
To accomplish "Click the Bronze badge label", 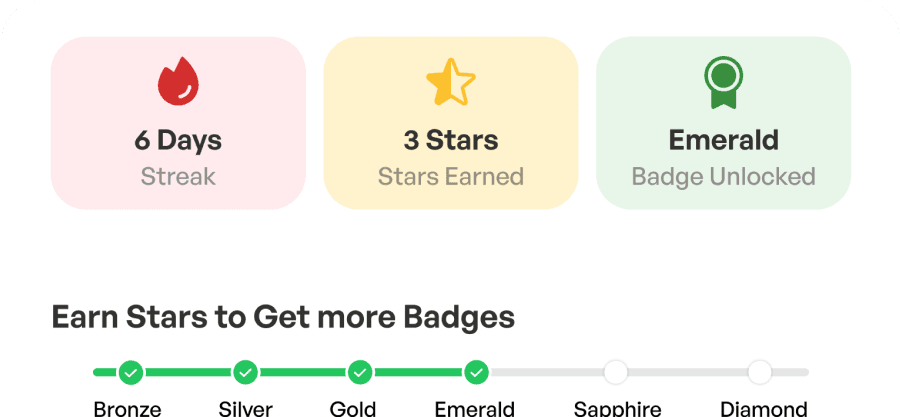I will click(x=127, y=408).
